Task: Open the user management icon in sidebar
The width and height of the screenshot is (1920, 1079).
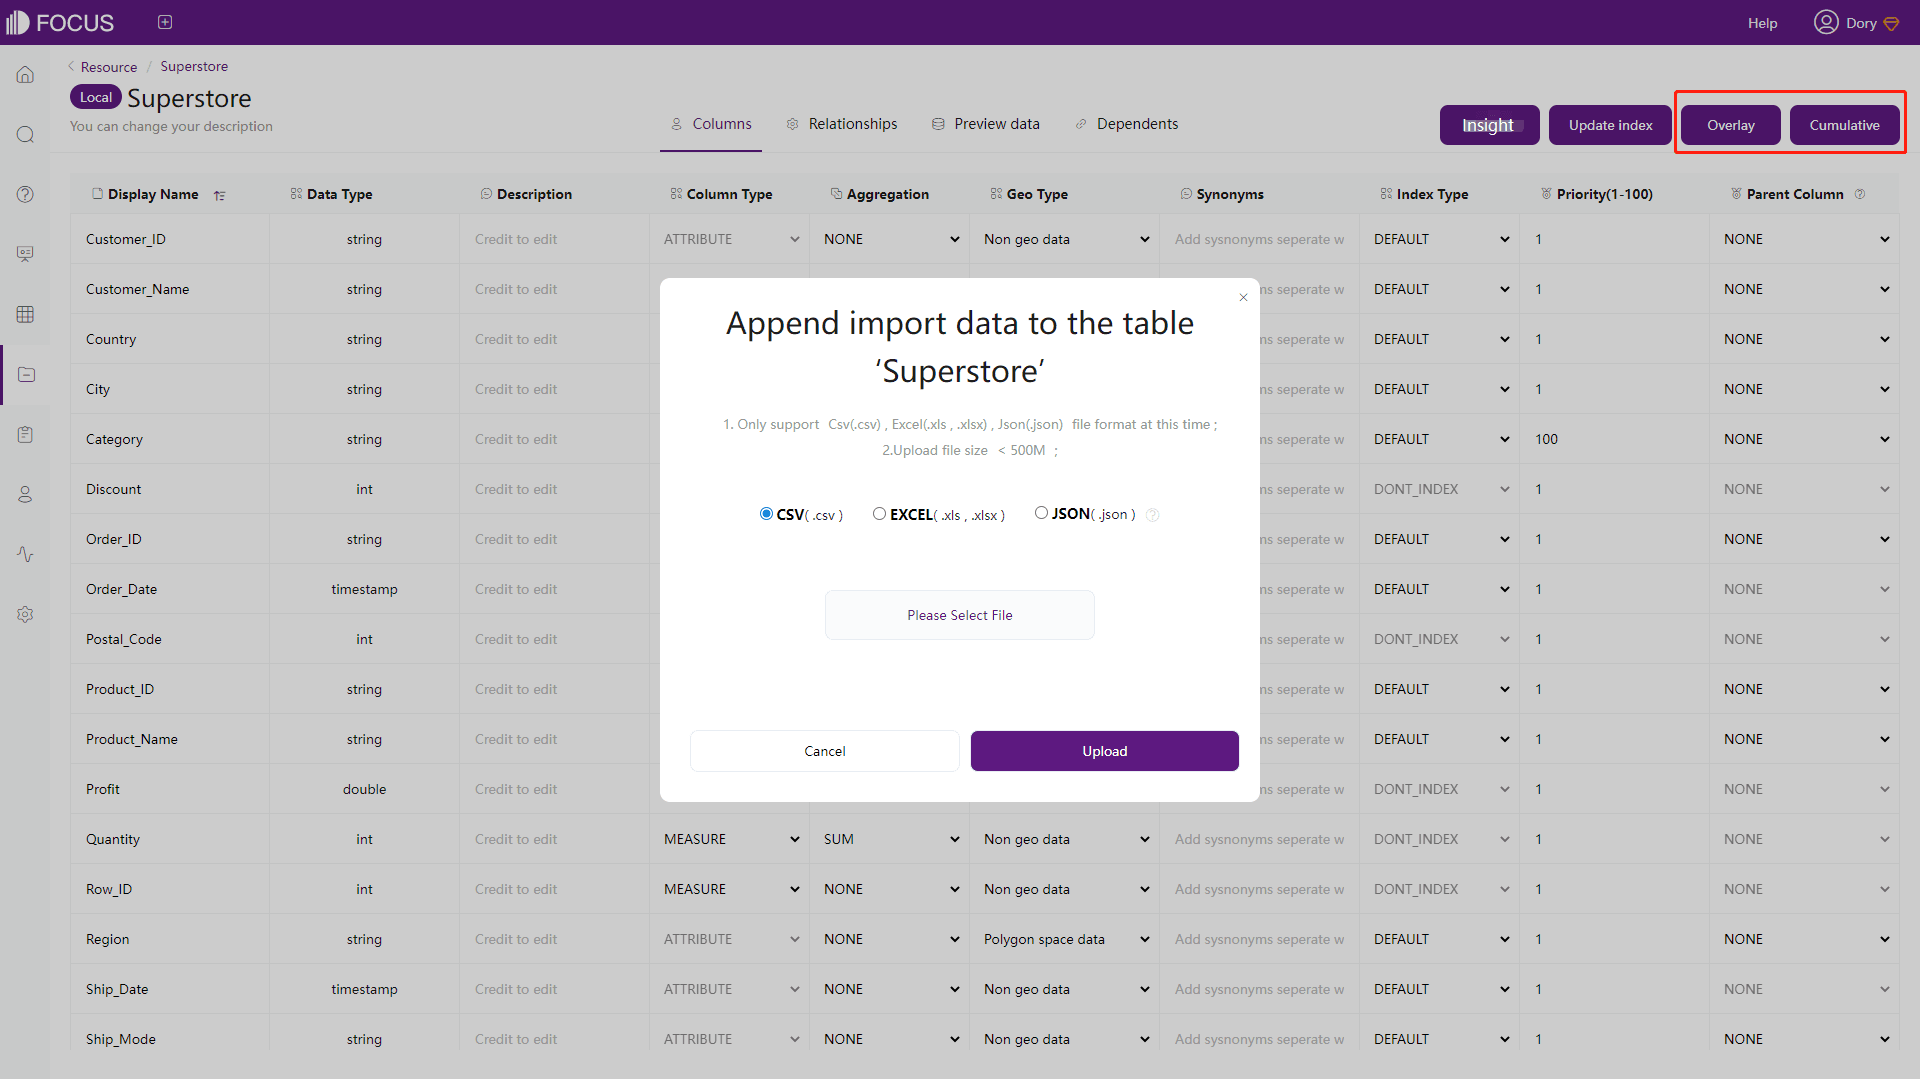Action: pyautogui.click(x=25, y=494)
